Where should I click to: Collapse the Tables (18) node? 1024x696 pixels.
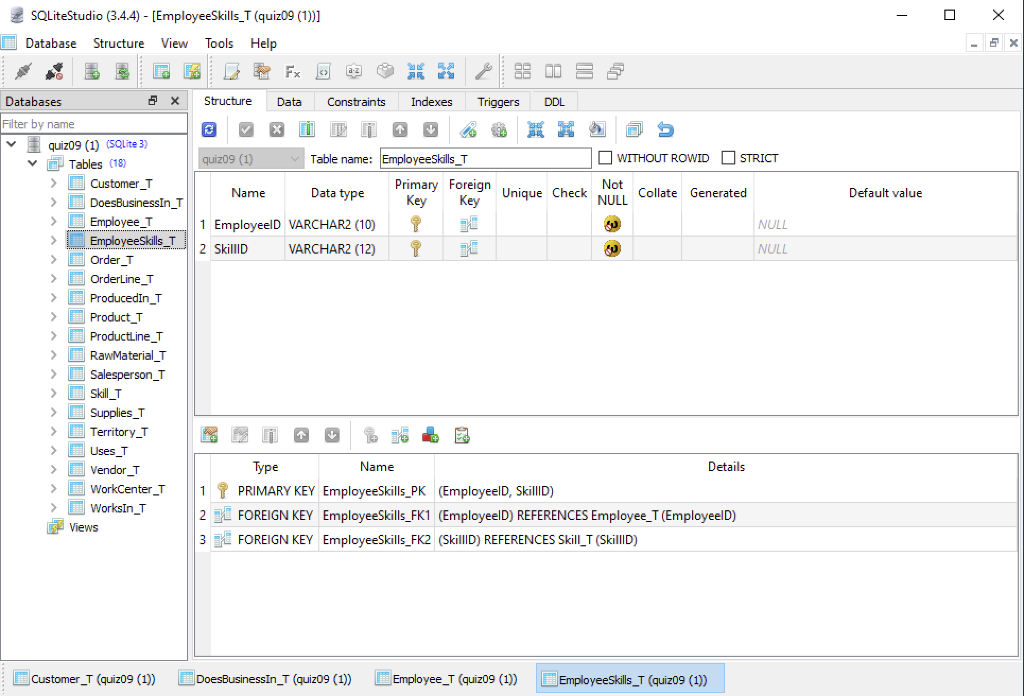[32, 163]
